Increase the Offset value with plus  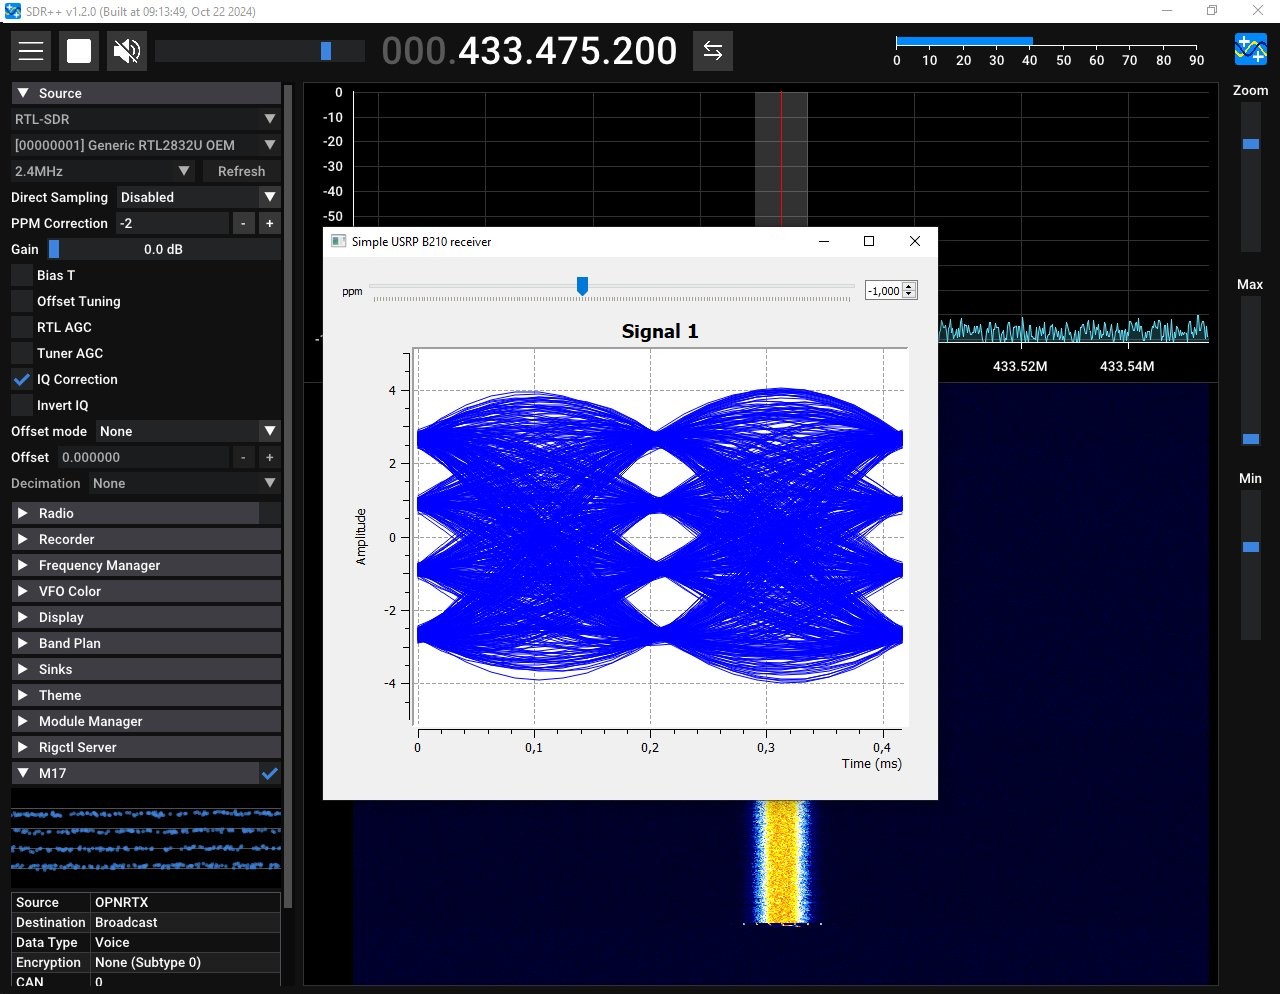coord(269,458)
